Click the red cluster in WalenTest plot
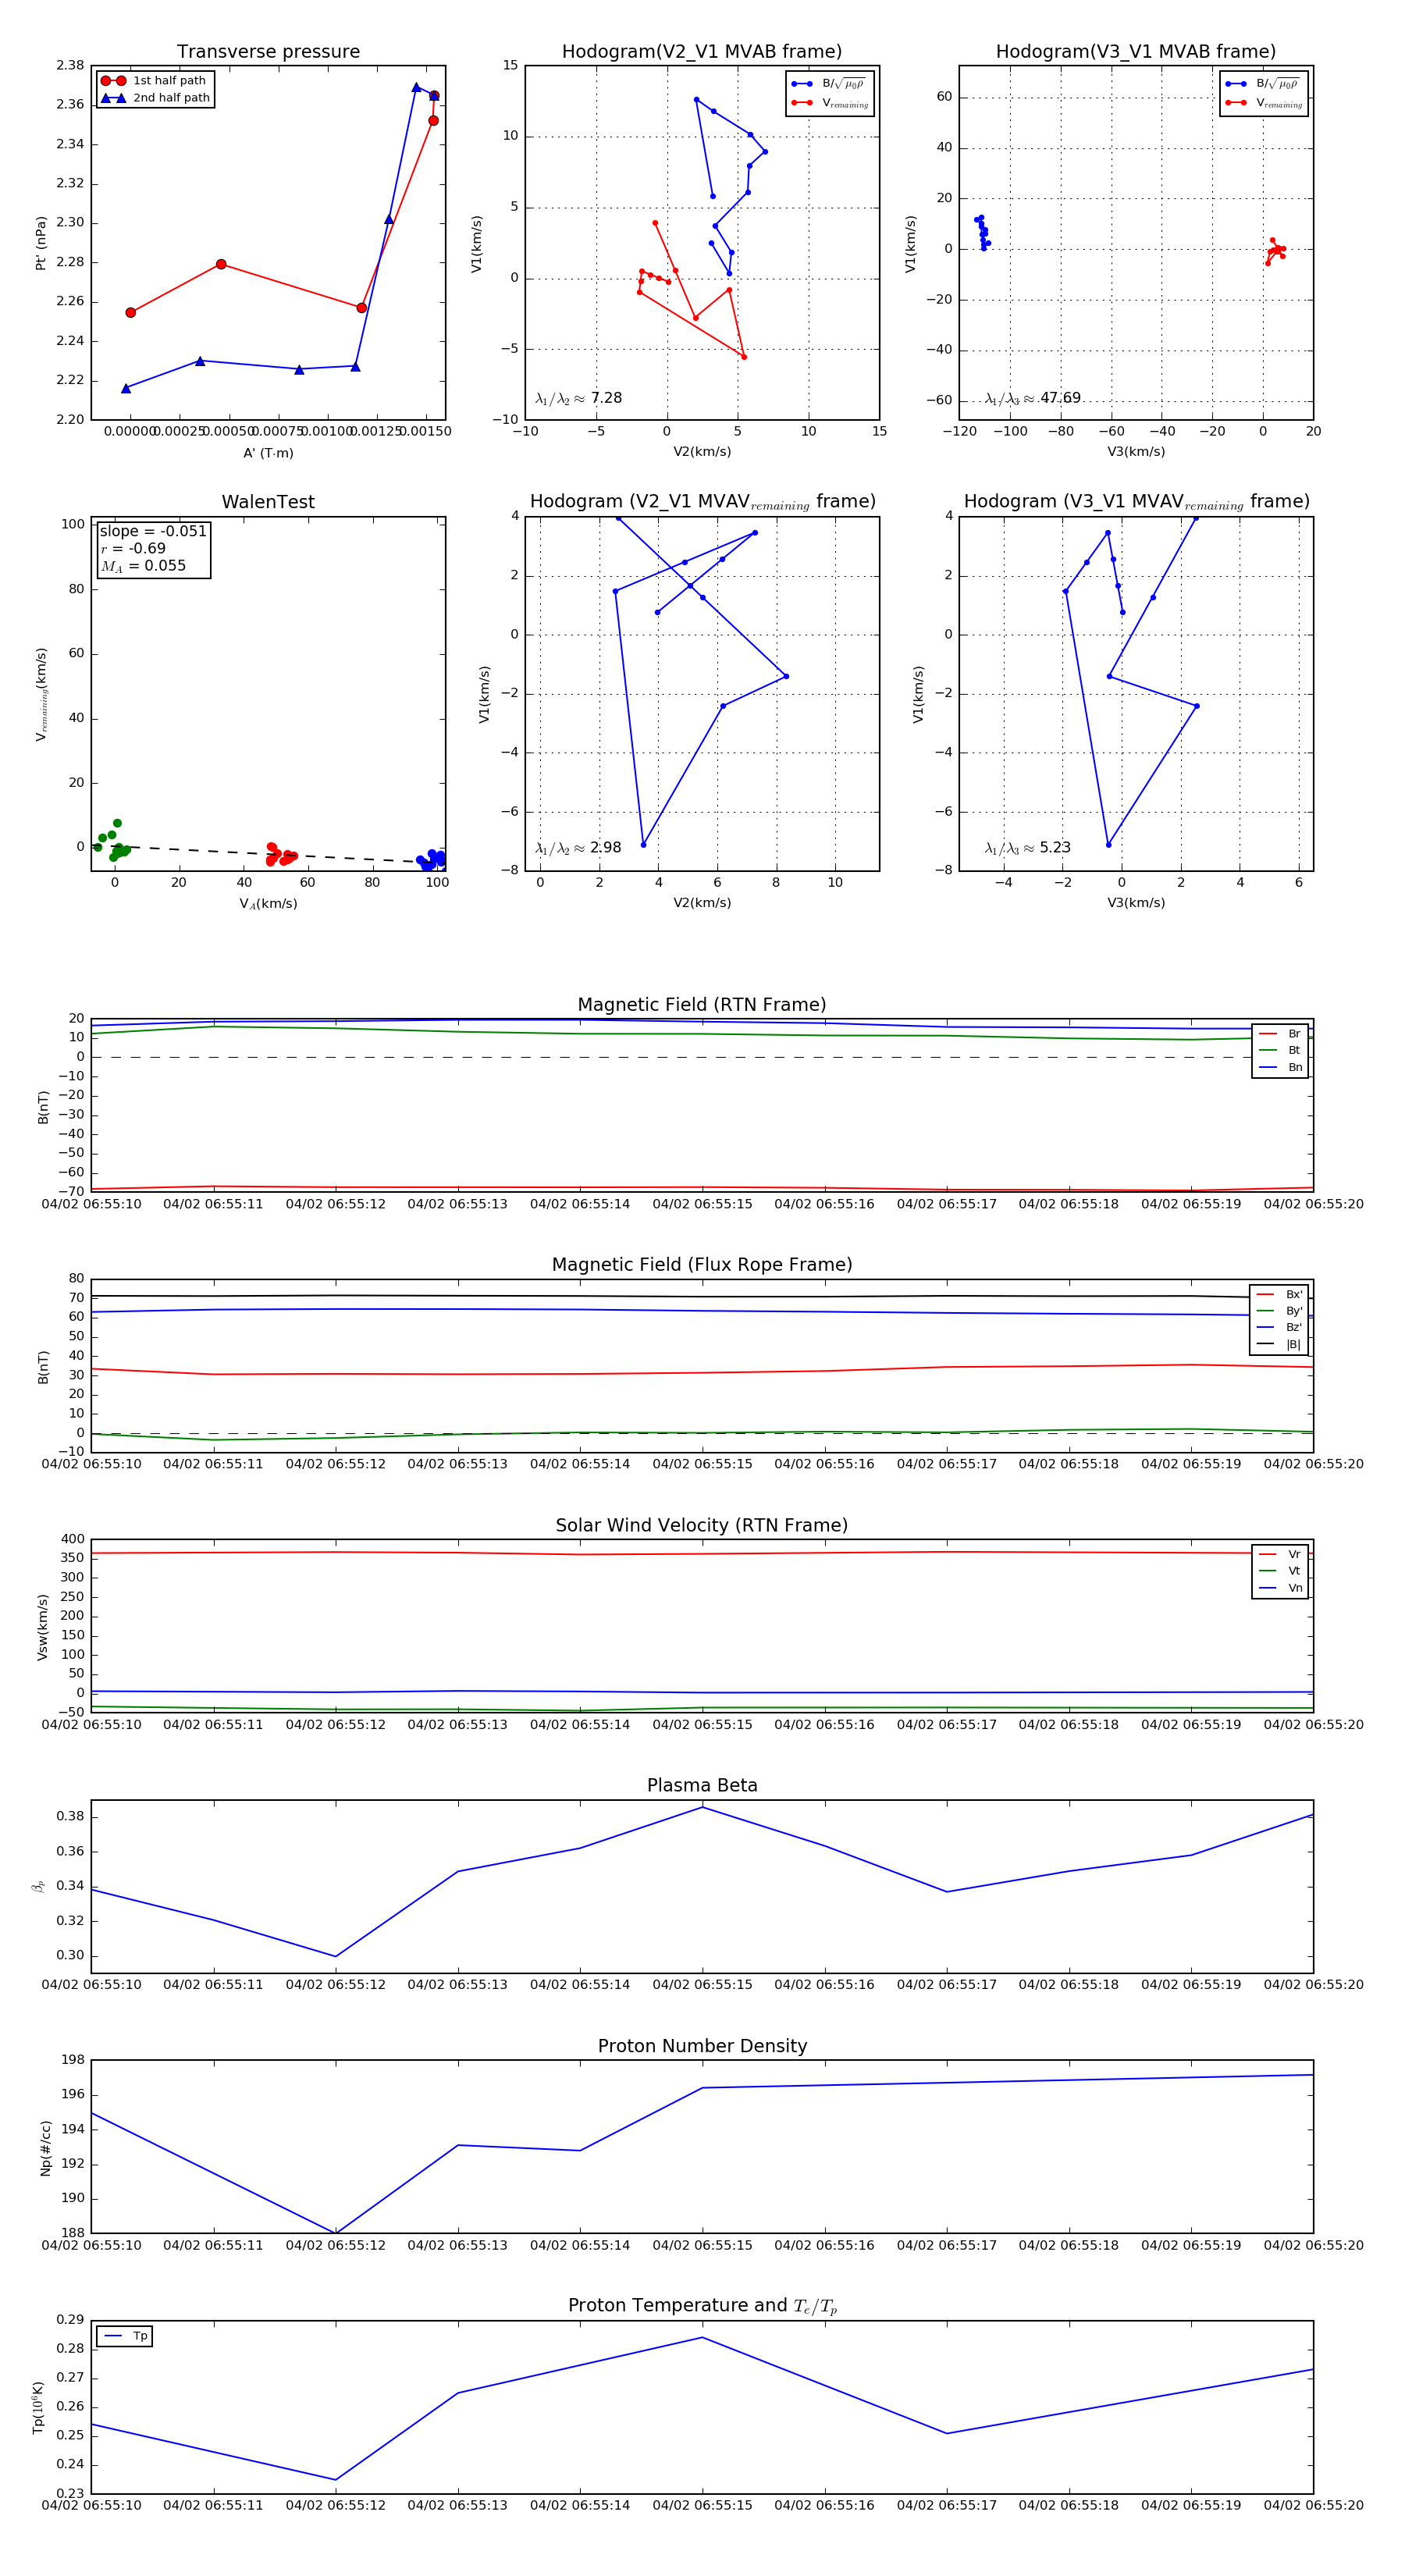The width and height of the screenshot is (1405, 2576). click(x=280, y=854)
